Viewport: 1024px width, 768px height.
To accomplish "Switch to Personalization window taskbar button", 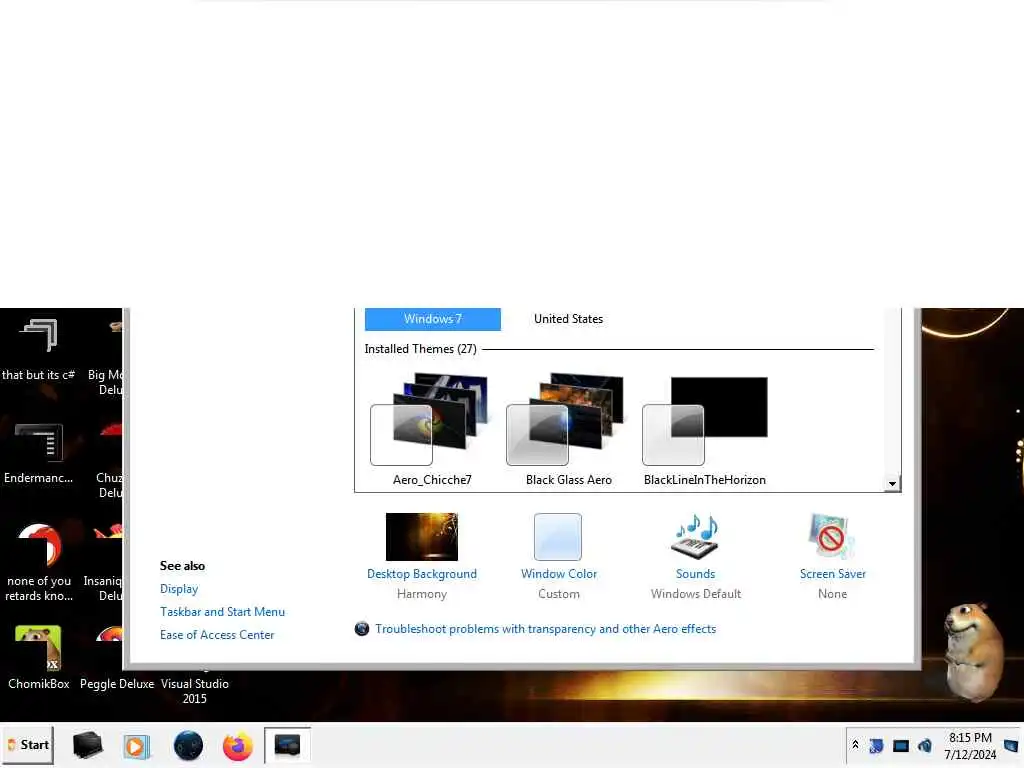I will [287, 745].
